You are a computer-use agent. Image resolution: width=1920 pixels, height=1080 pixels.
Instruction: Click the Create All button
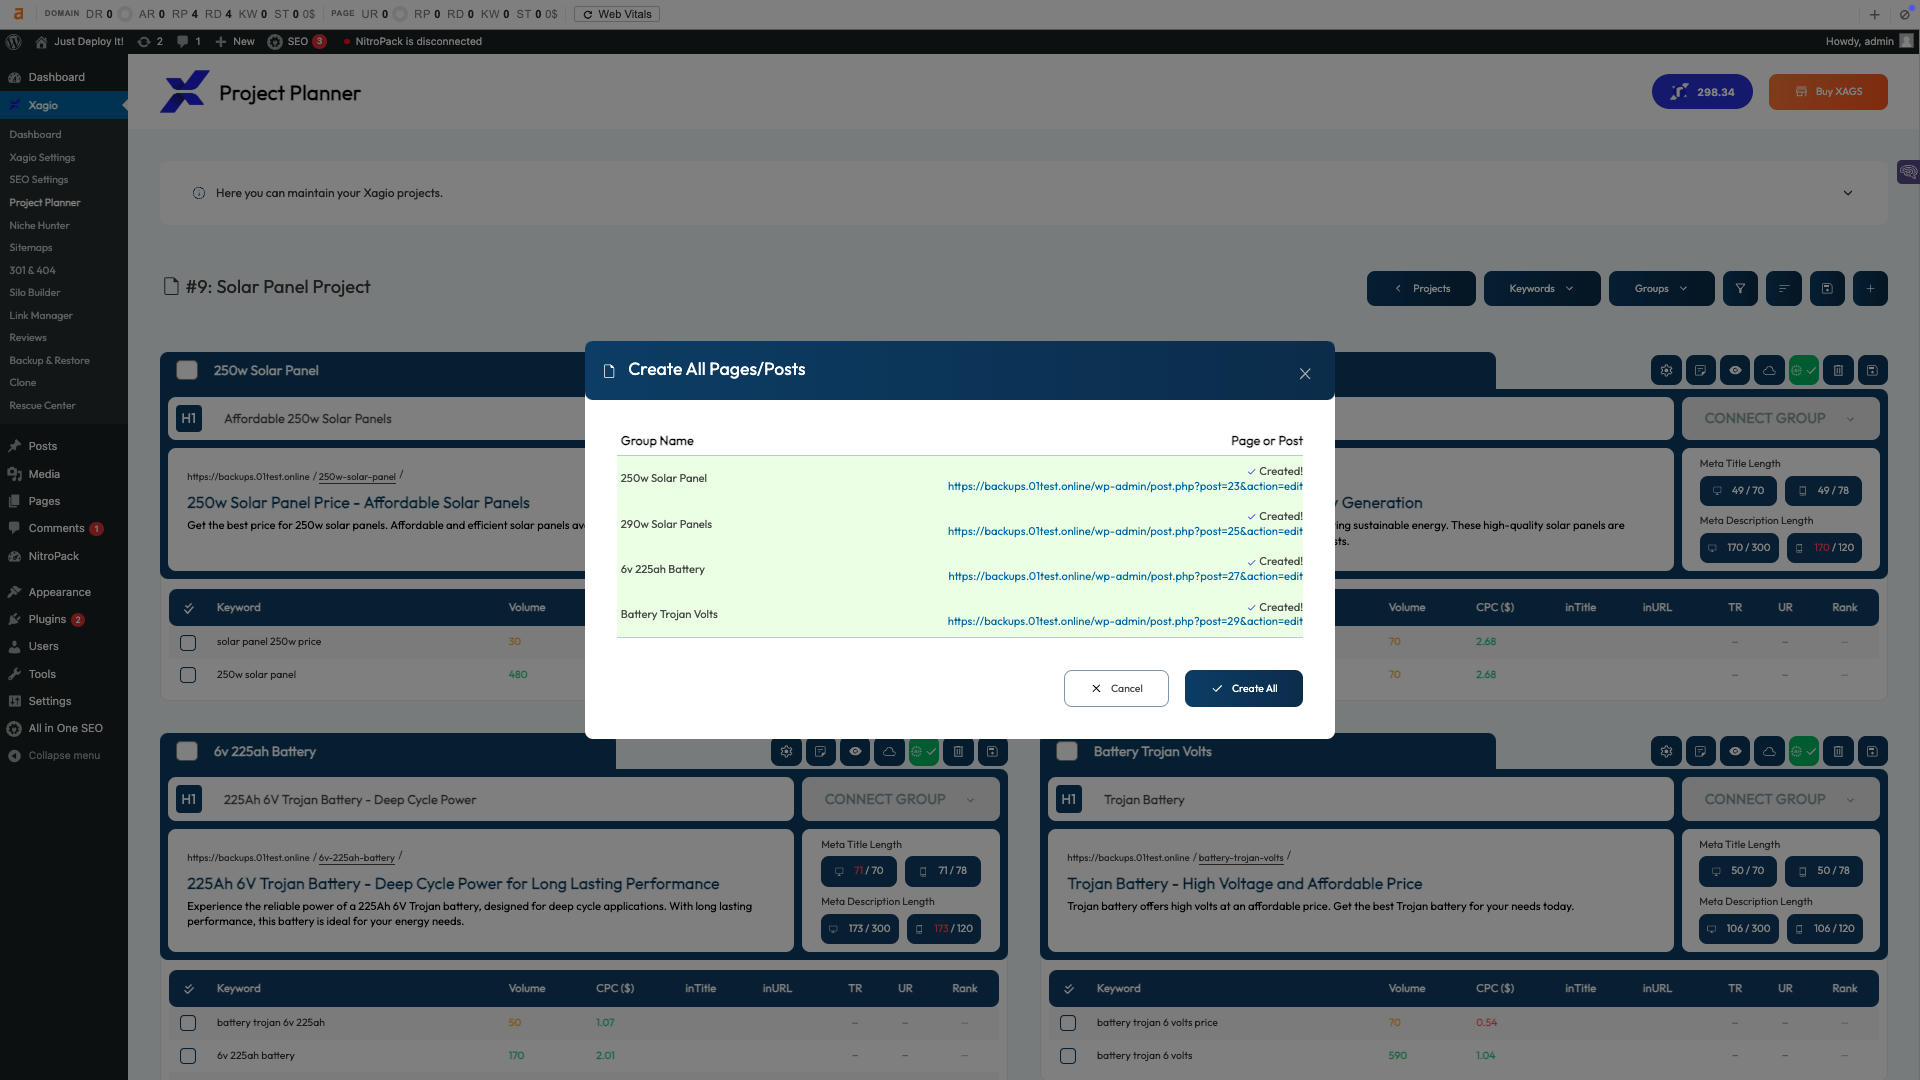point(1243,688)
